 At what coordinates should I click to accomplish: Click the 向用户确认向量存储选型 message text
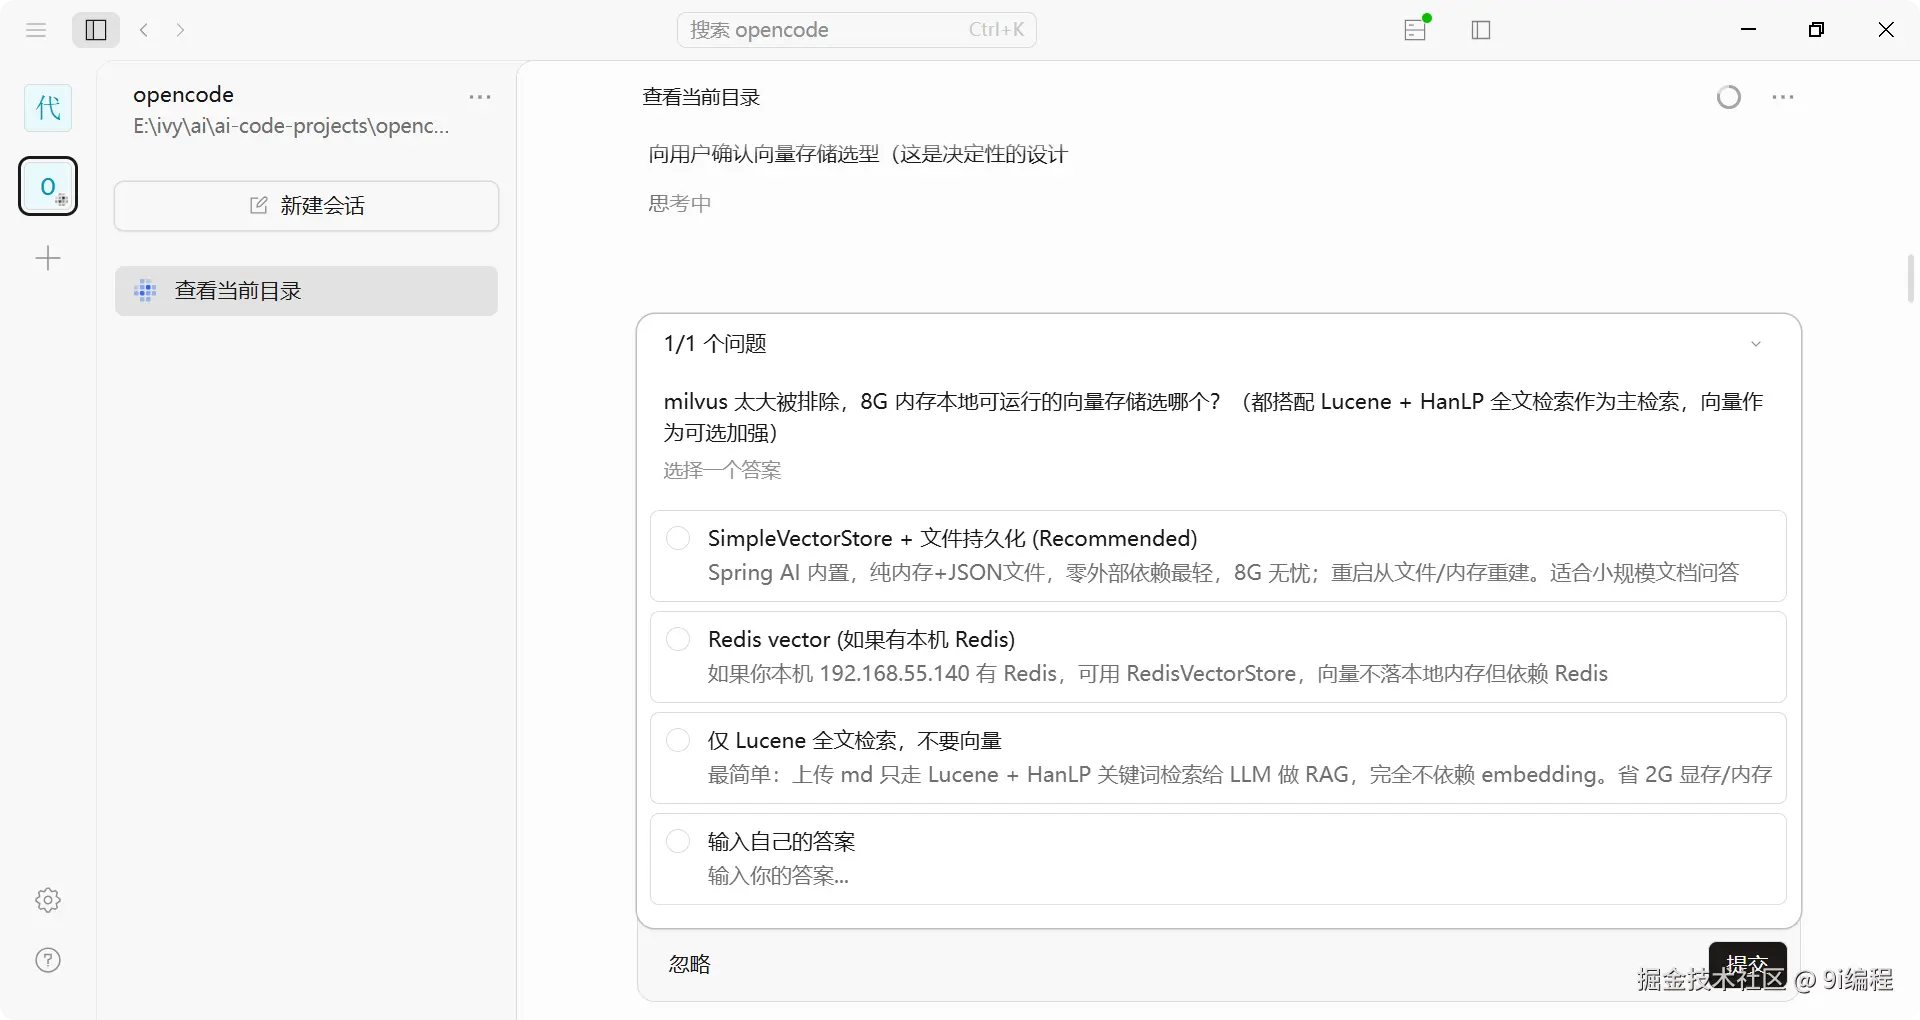coord(858,154)
